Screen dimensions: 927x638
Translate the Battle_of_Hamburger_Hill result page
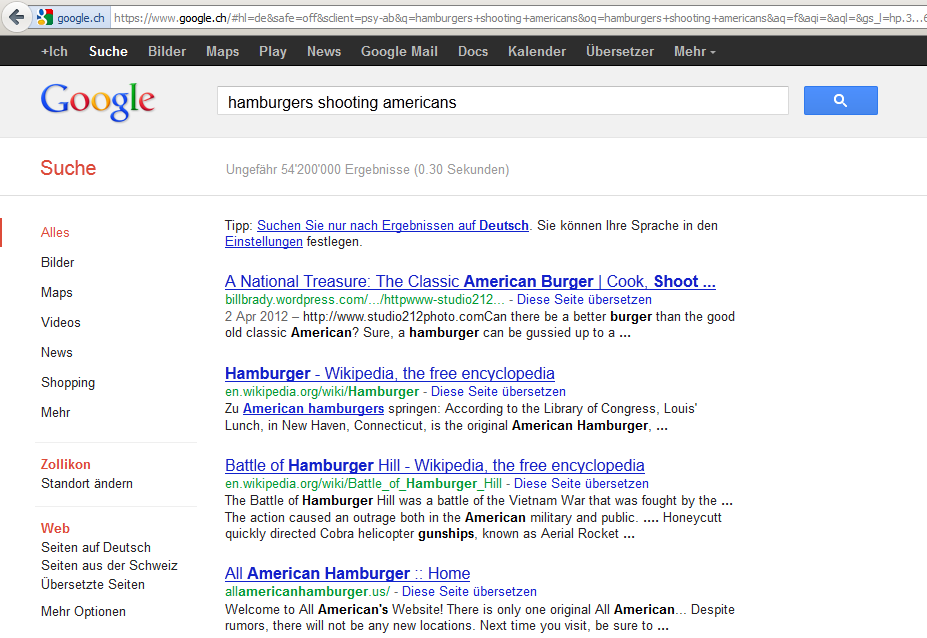point(581,483)
